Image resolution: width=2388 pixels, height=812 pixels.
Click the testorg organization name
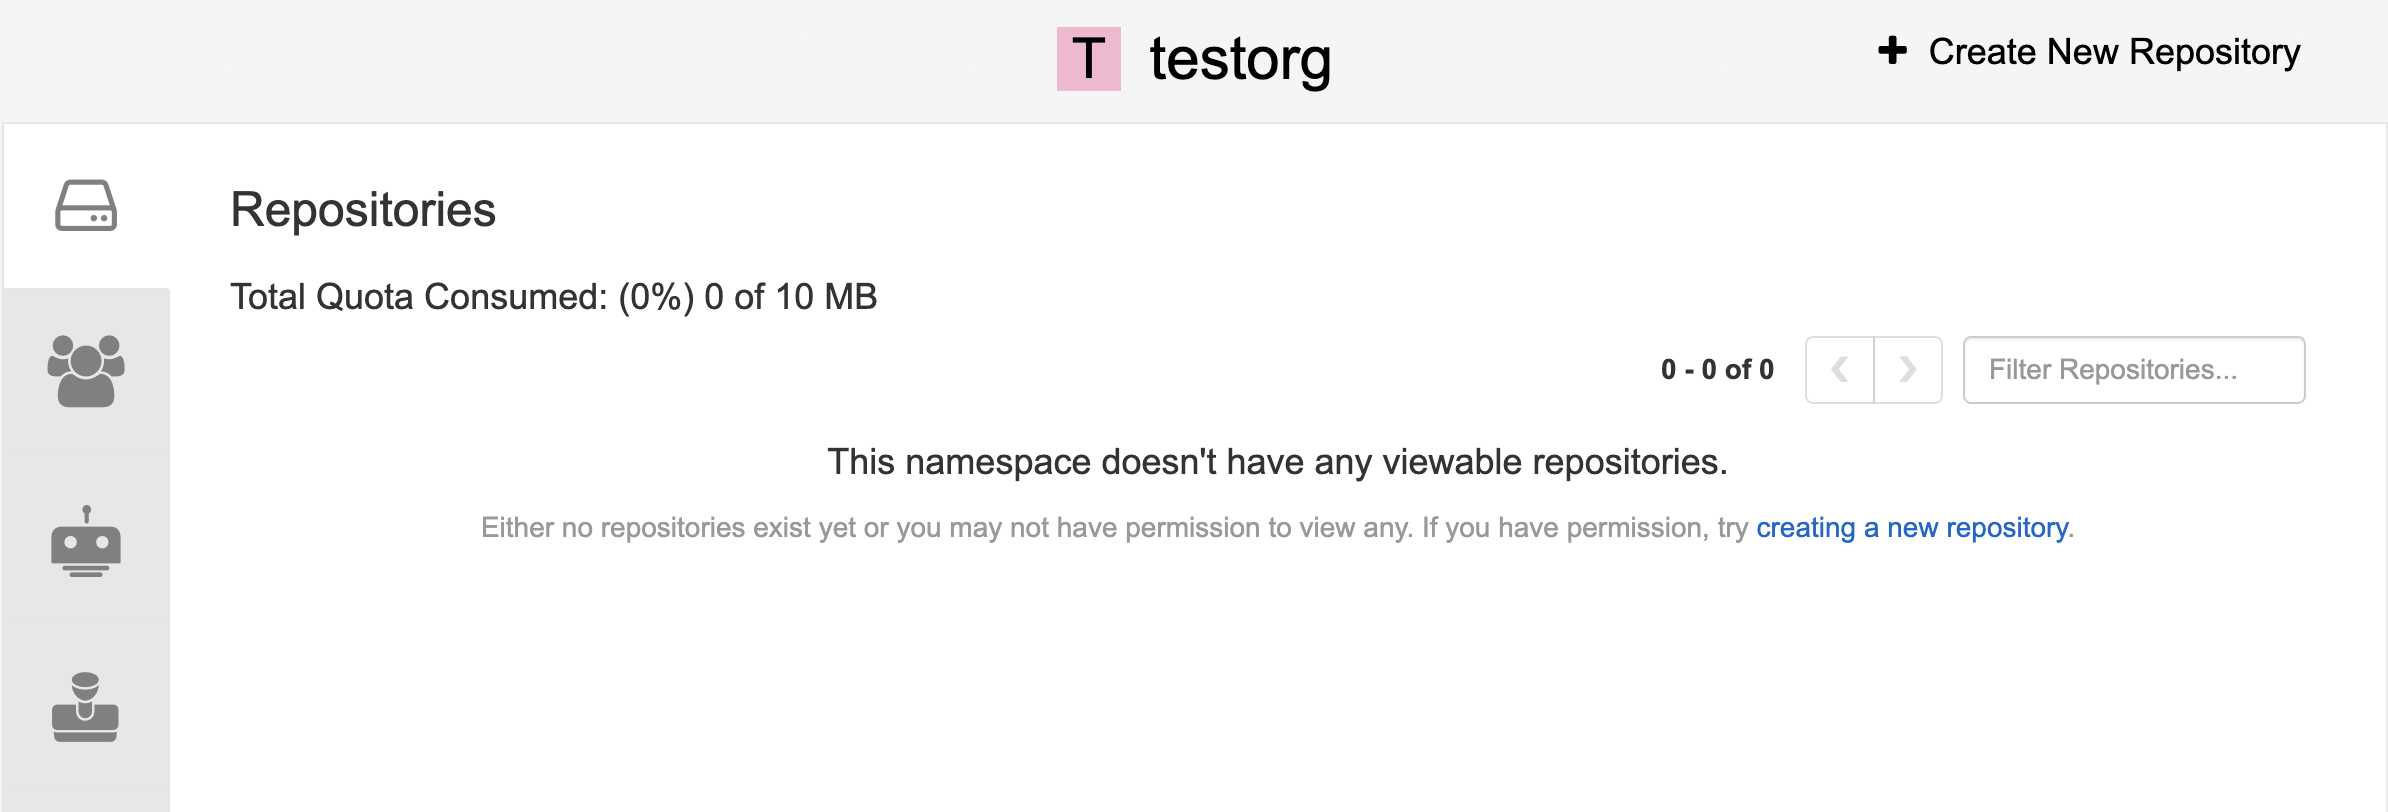1240,59
